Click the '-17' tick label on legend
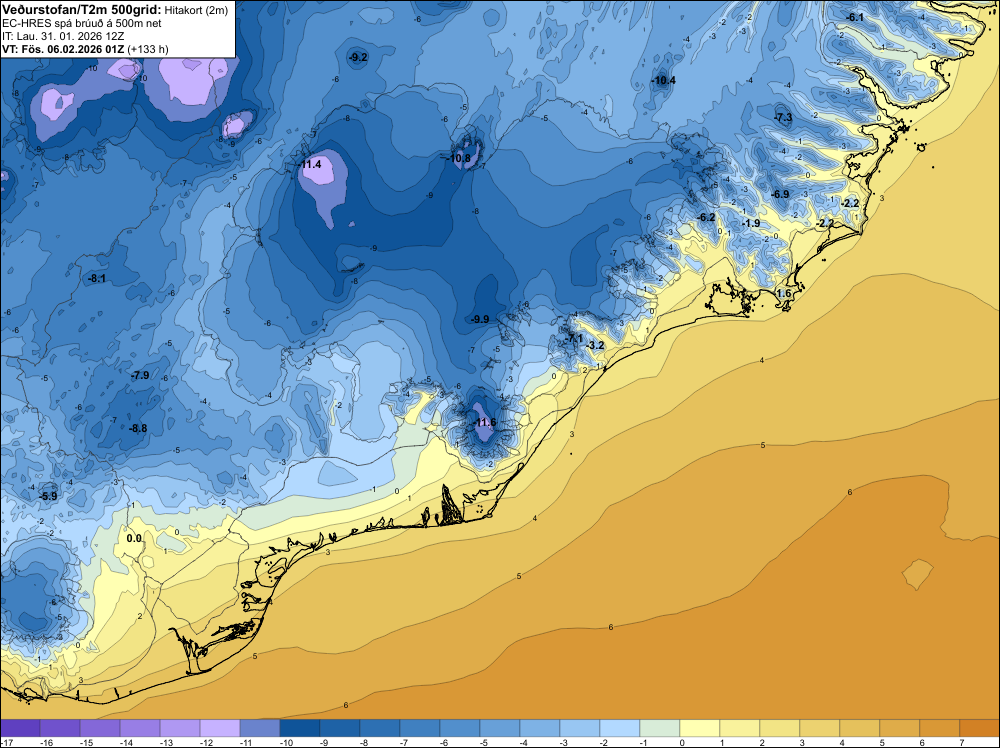Screen dimensions: 1000x748 click(x=5, y=742)
